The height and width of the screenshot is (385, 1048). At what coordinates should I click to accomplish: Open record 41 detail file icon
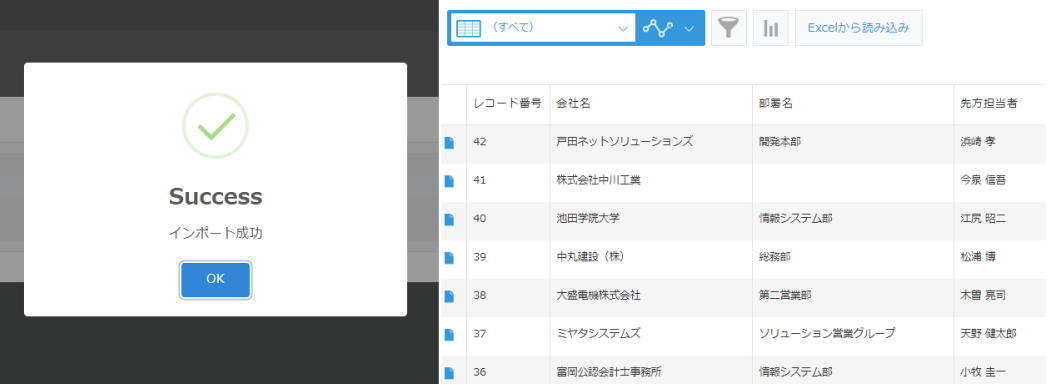pyautogui.click(x=449, y=180)
